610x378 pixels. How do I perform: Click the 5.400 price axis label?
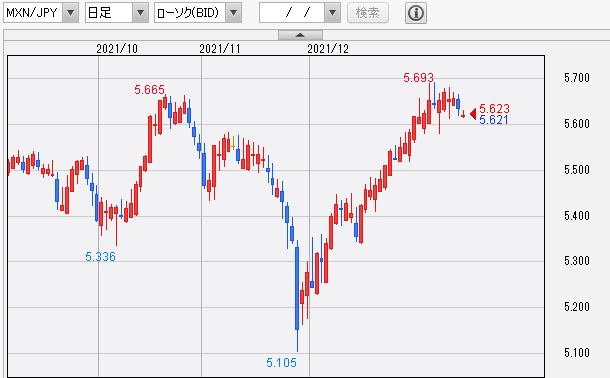click(577, 215)
